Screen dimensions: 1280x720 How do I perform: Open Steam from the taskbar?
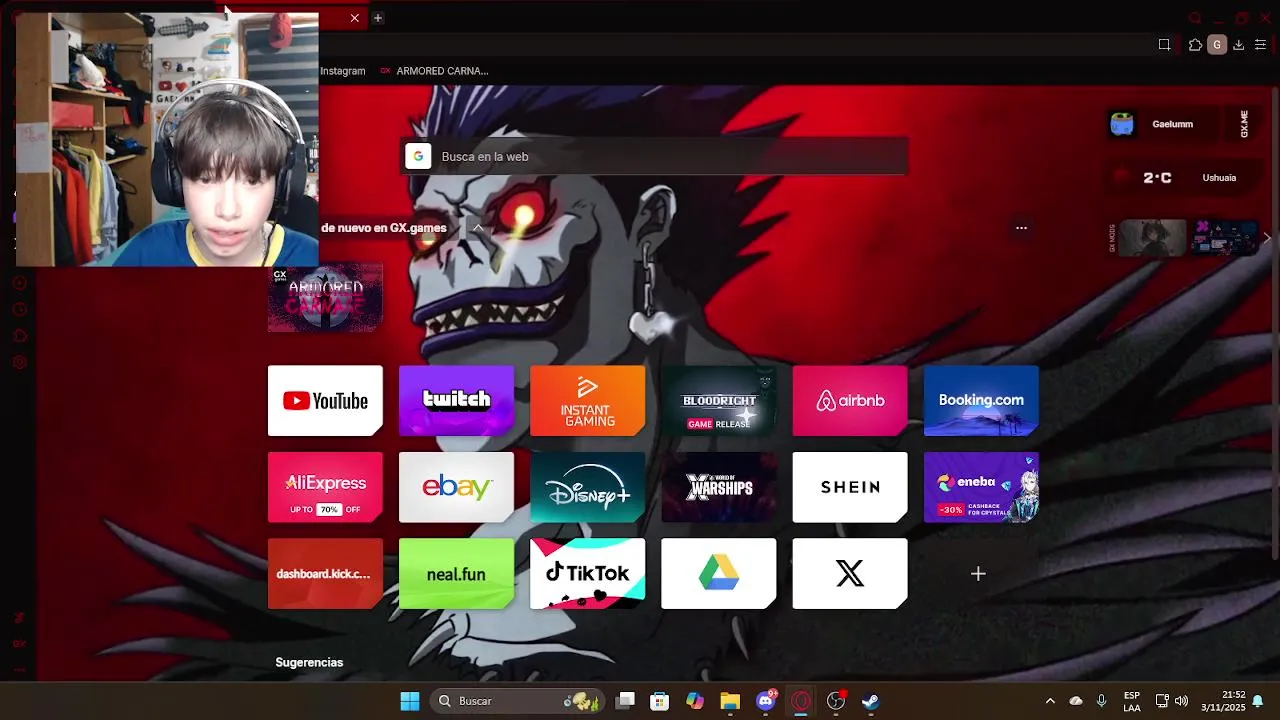(x=871, y=701)
